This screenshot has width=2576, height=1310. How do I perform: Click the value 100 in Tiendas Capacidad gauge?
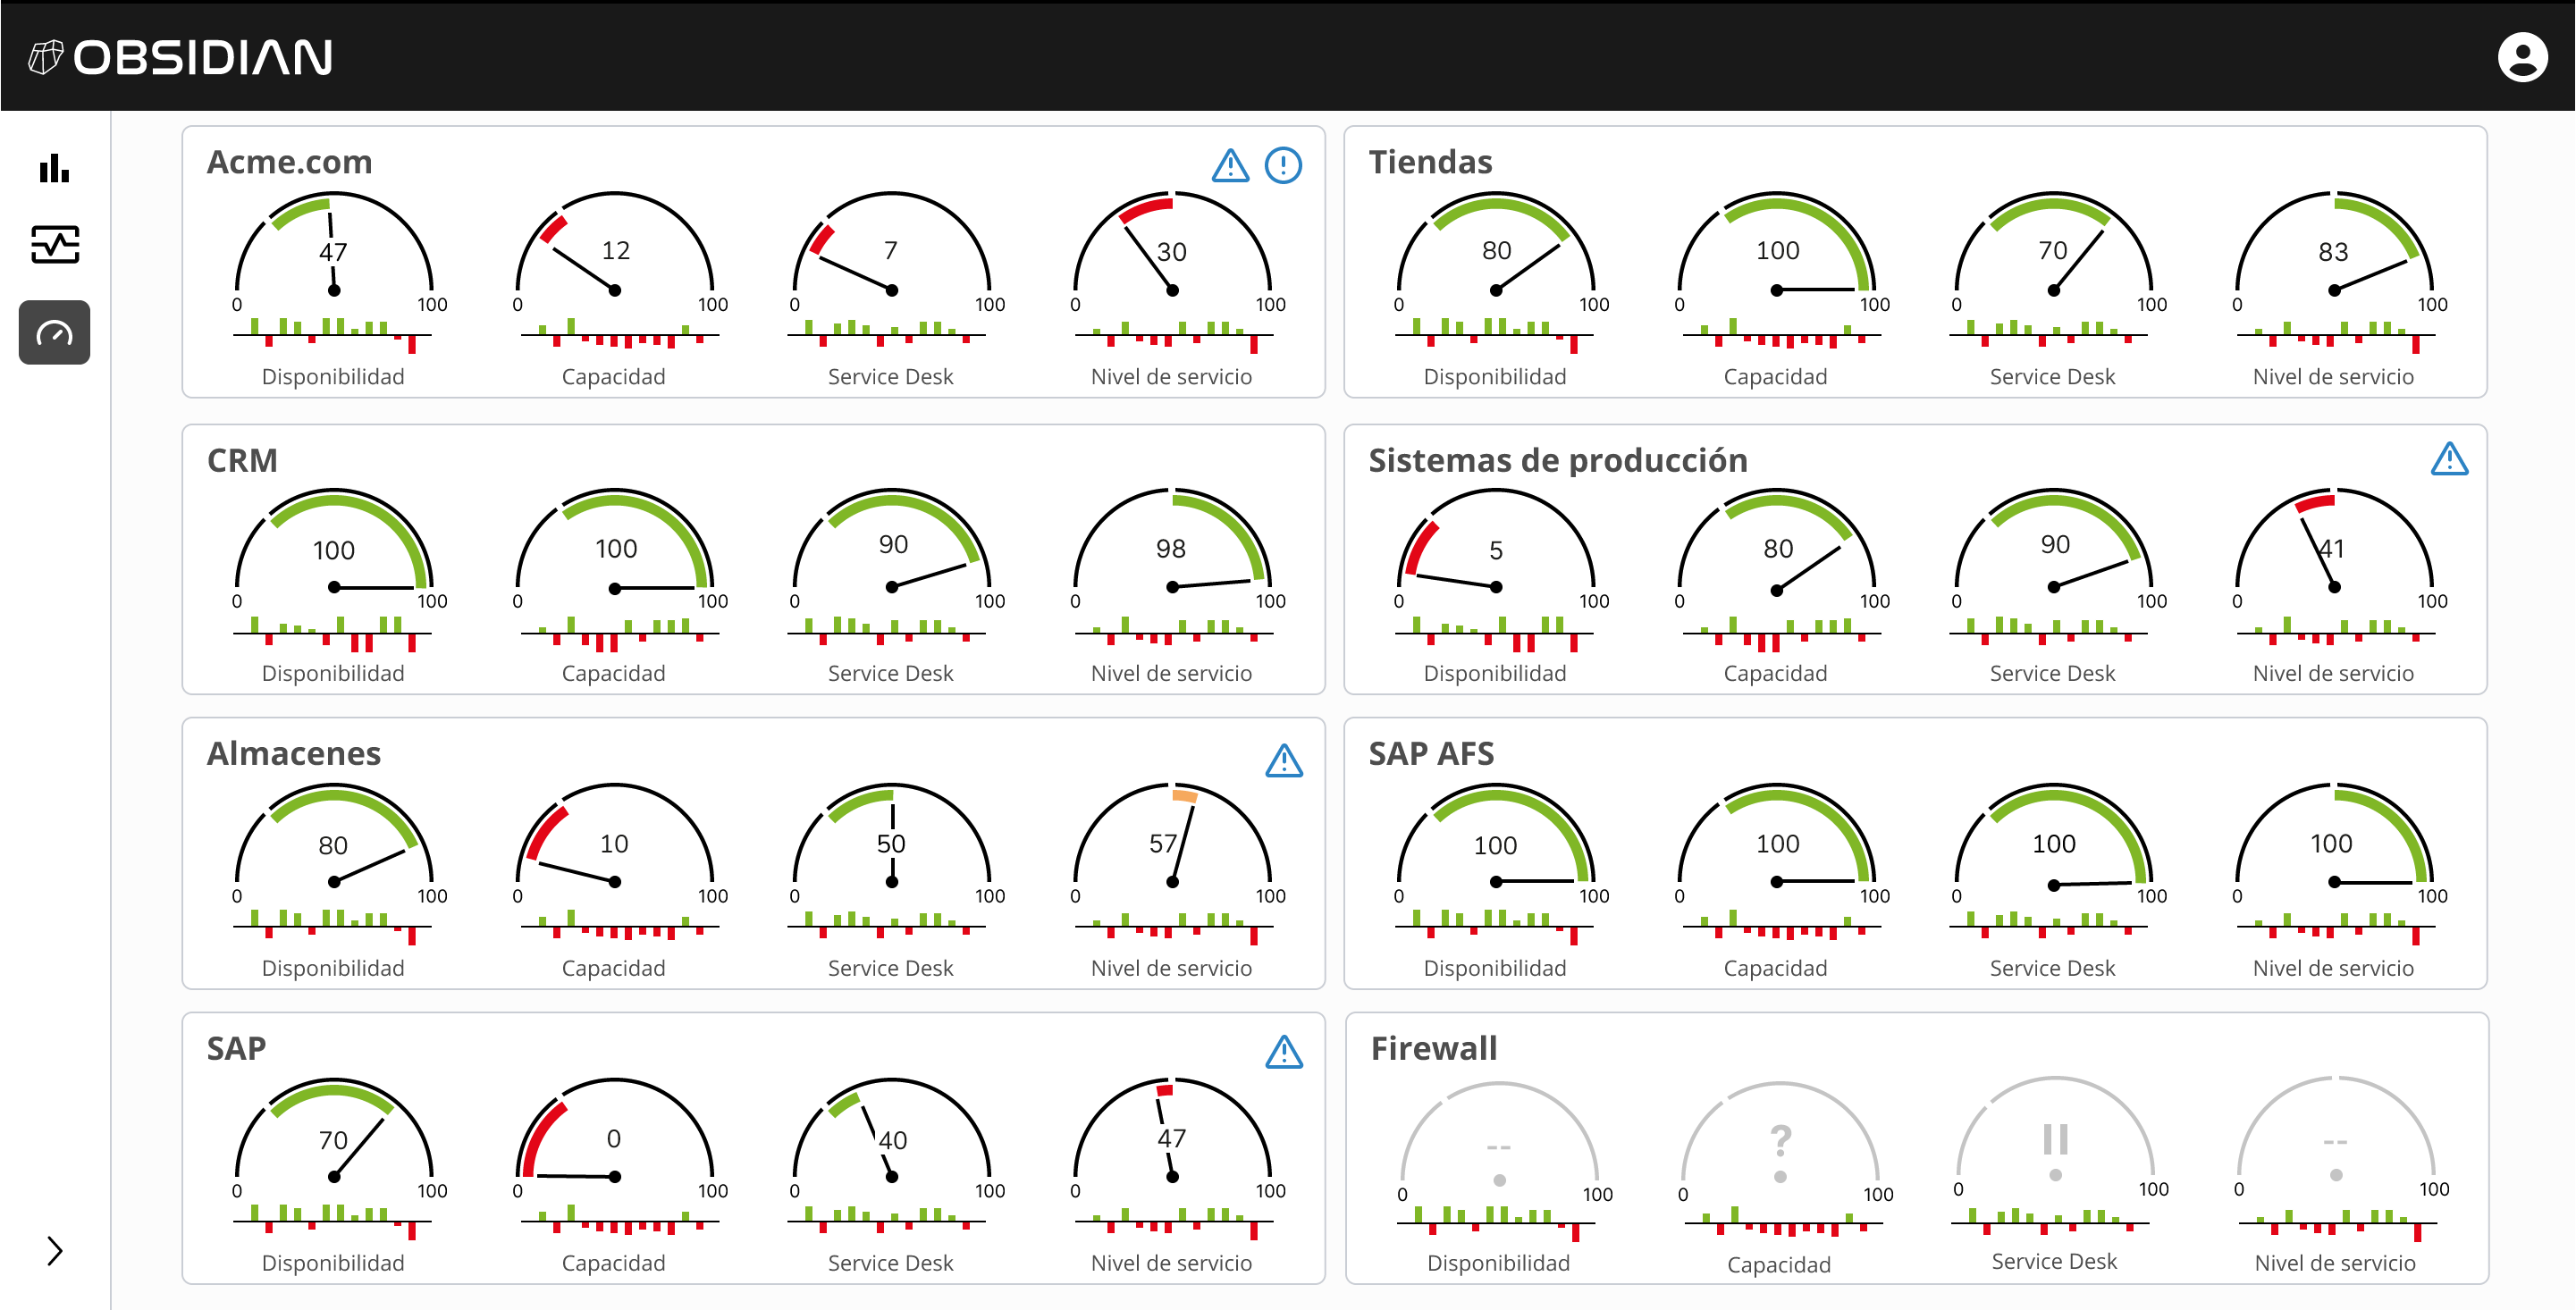click(x=1777, y=250)
